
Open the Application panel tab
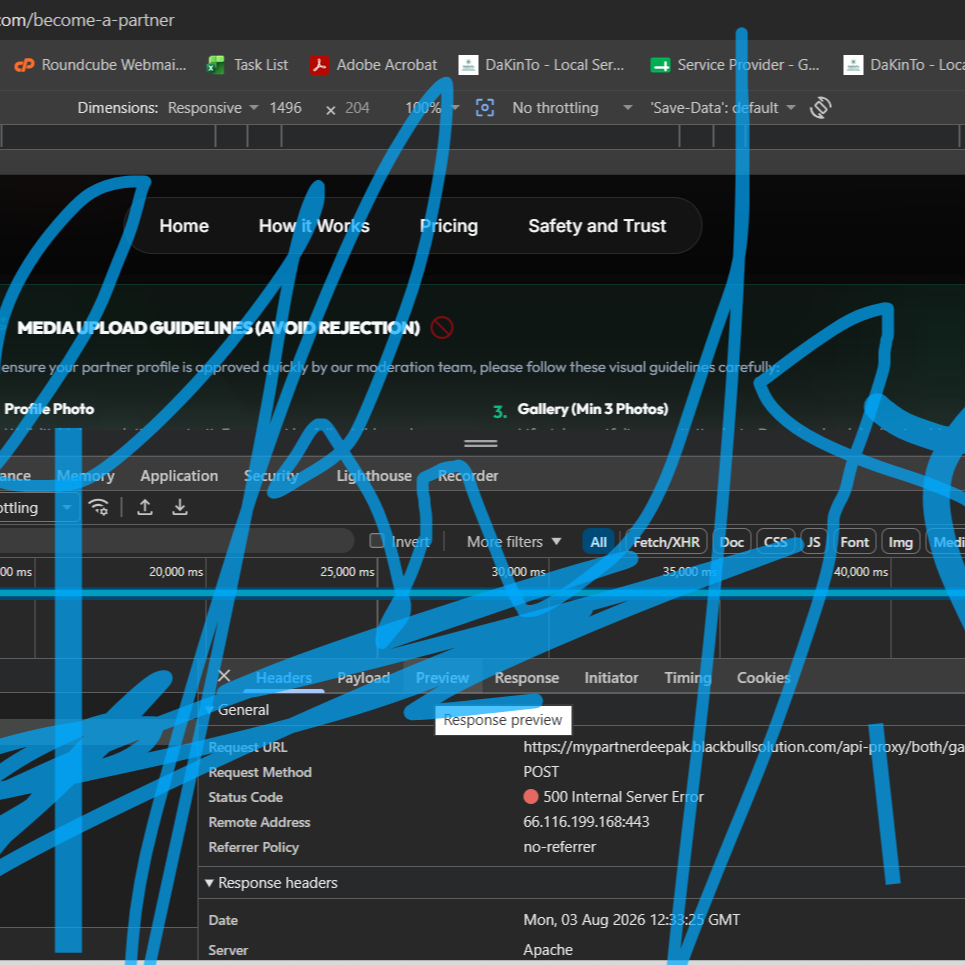click(x=179, y=476)
